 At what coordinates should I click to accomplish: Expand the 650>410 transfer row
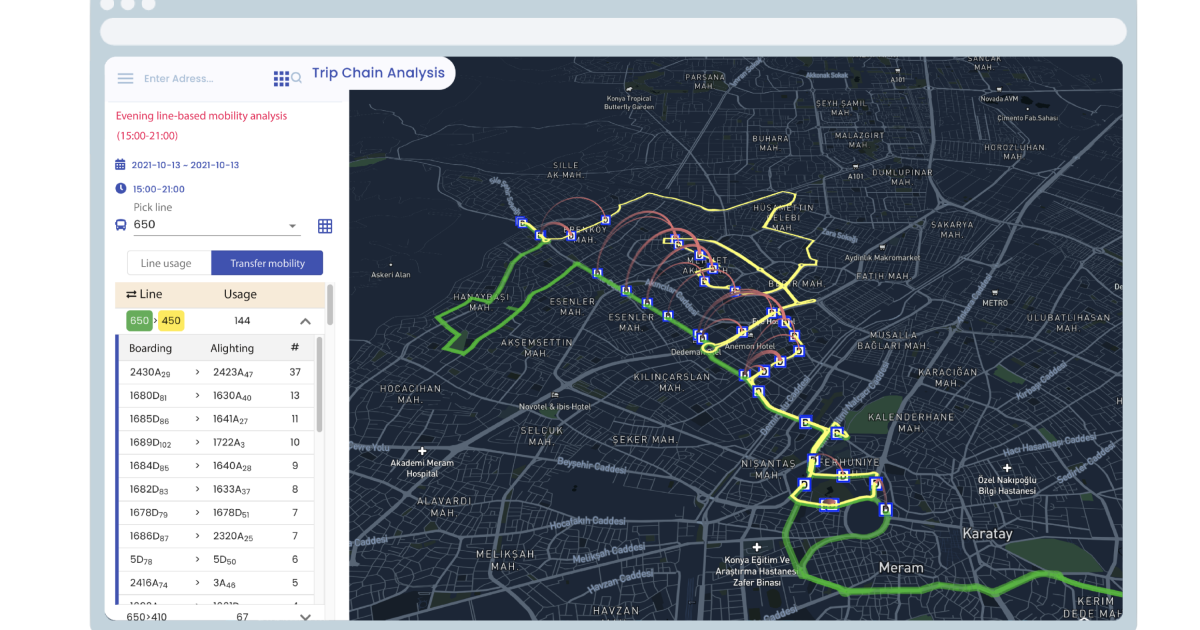[305, 617]
